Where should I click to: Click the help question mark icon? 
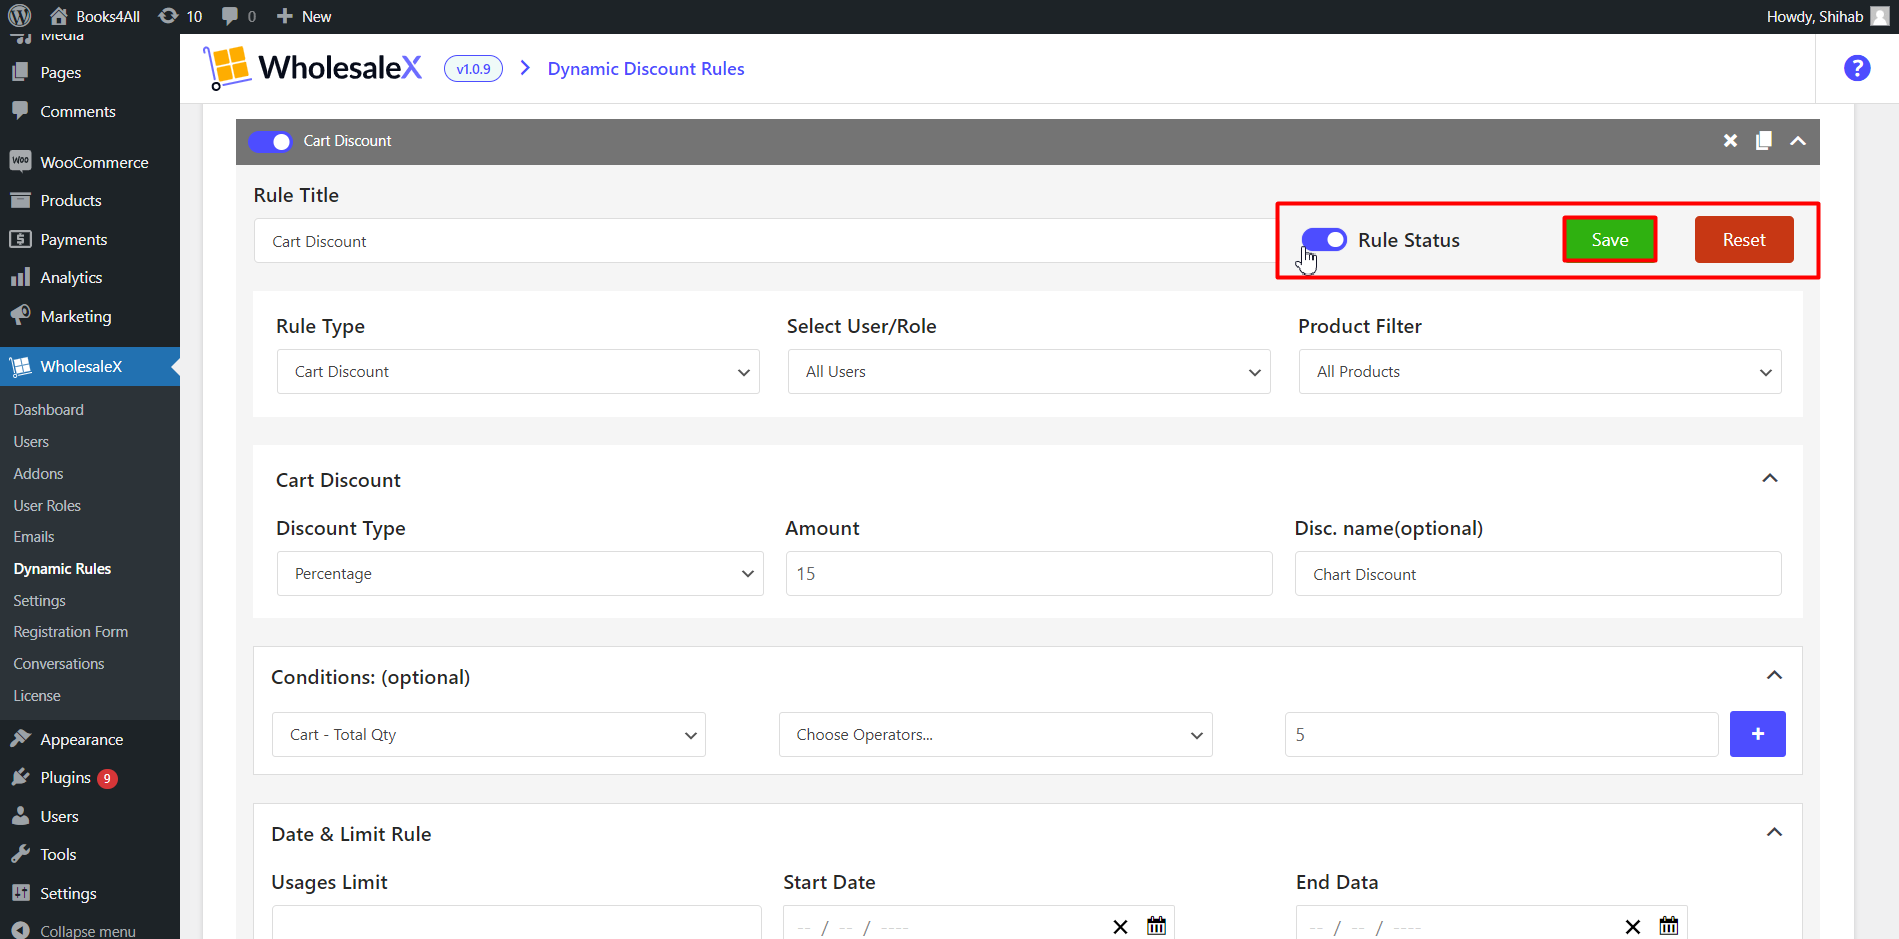(1857, 68)
